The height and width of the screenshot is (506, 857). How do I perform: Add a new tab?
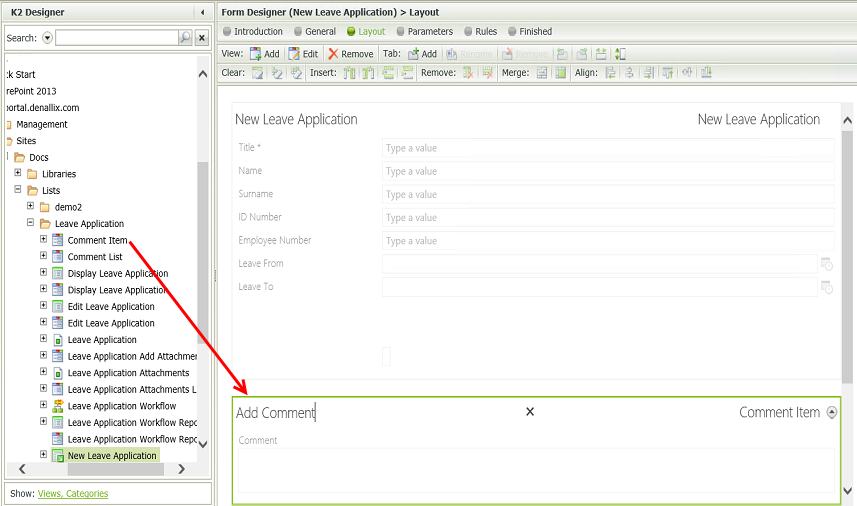(x=422, y=54)
